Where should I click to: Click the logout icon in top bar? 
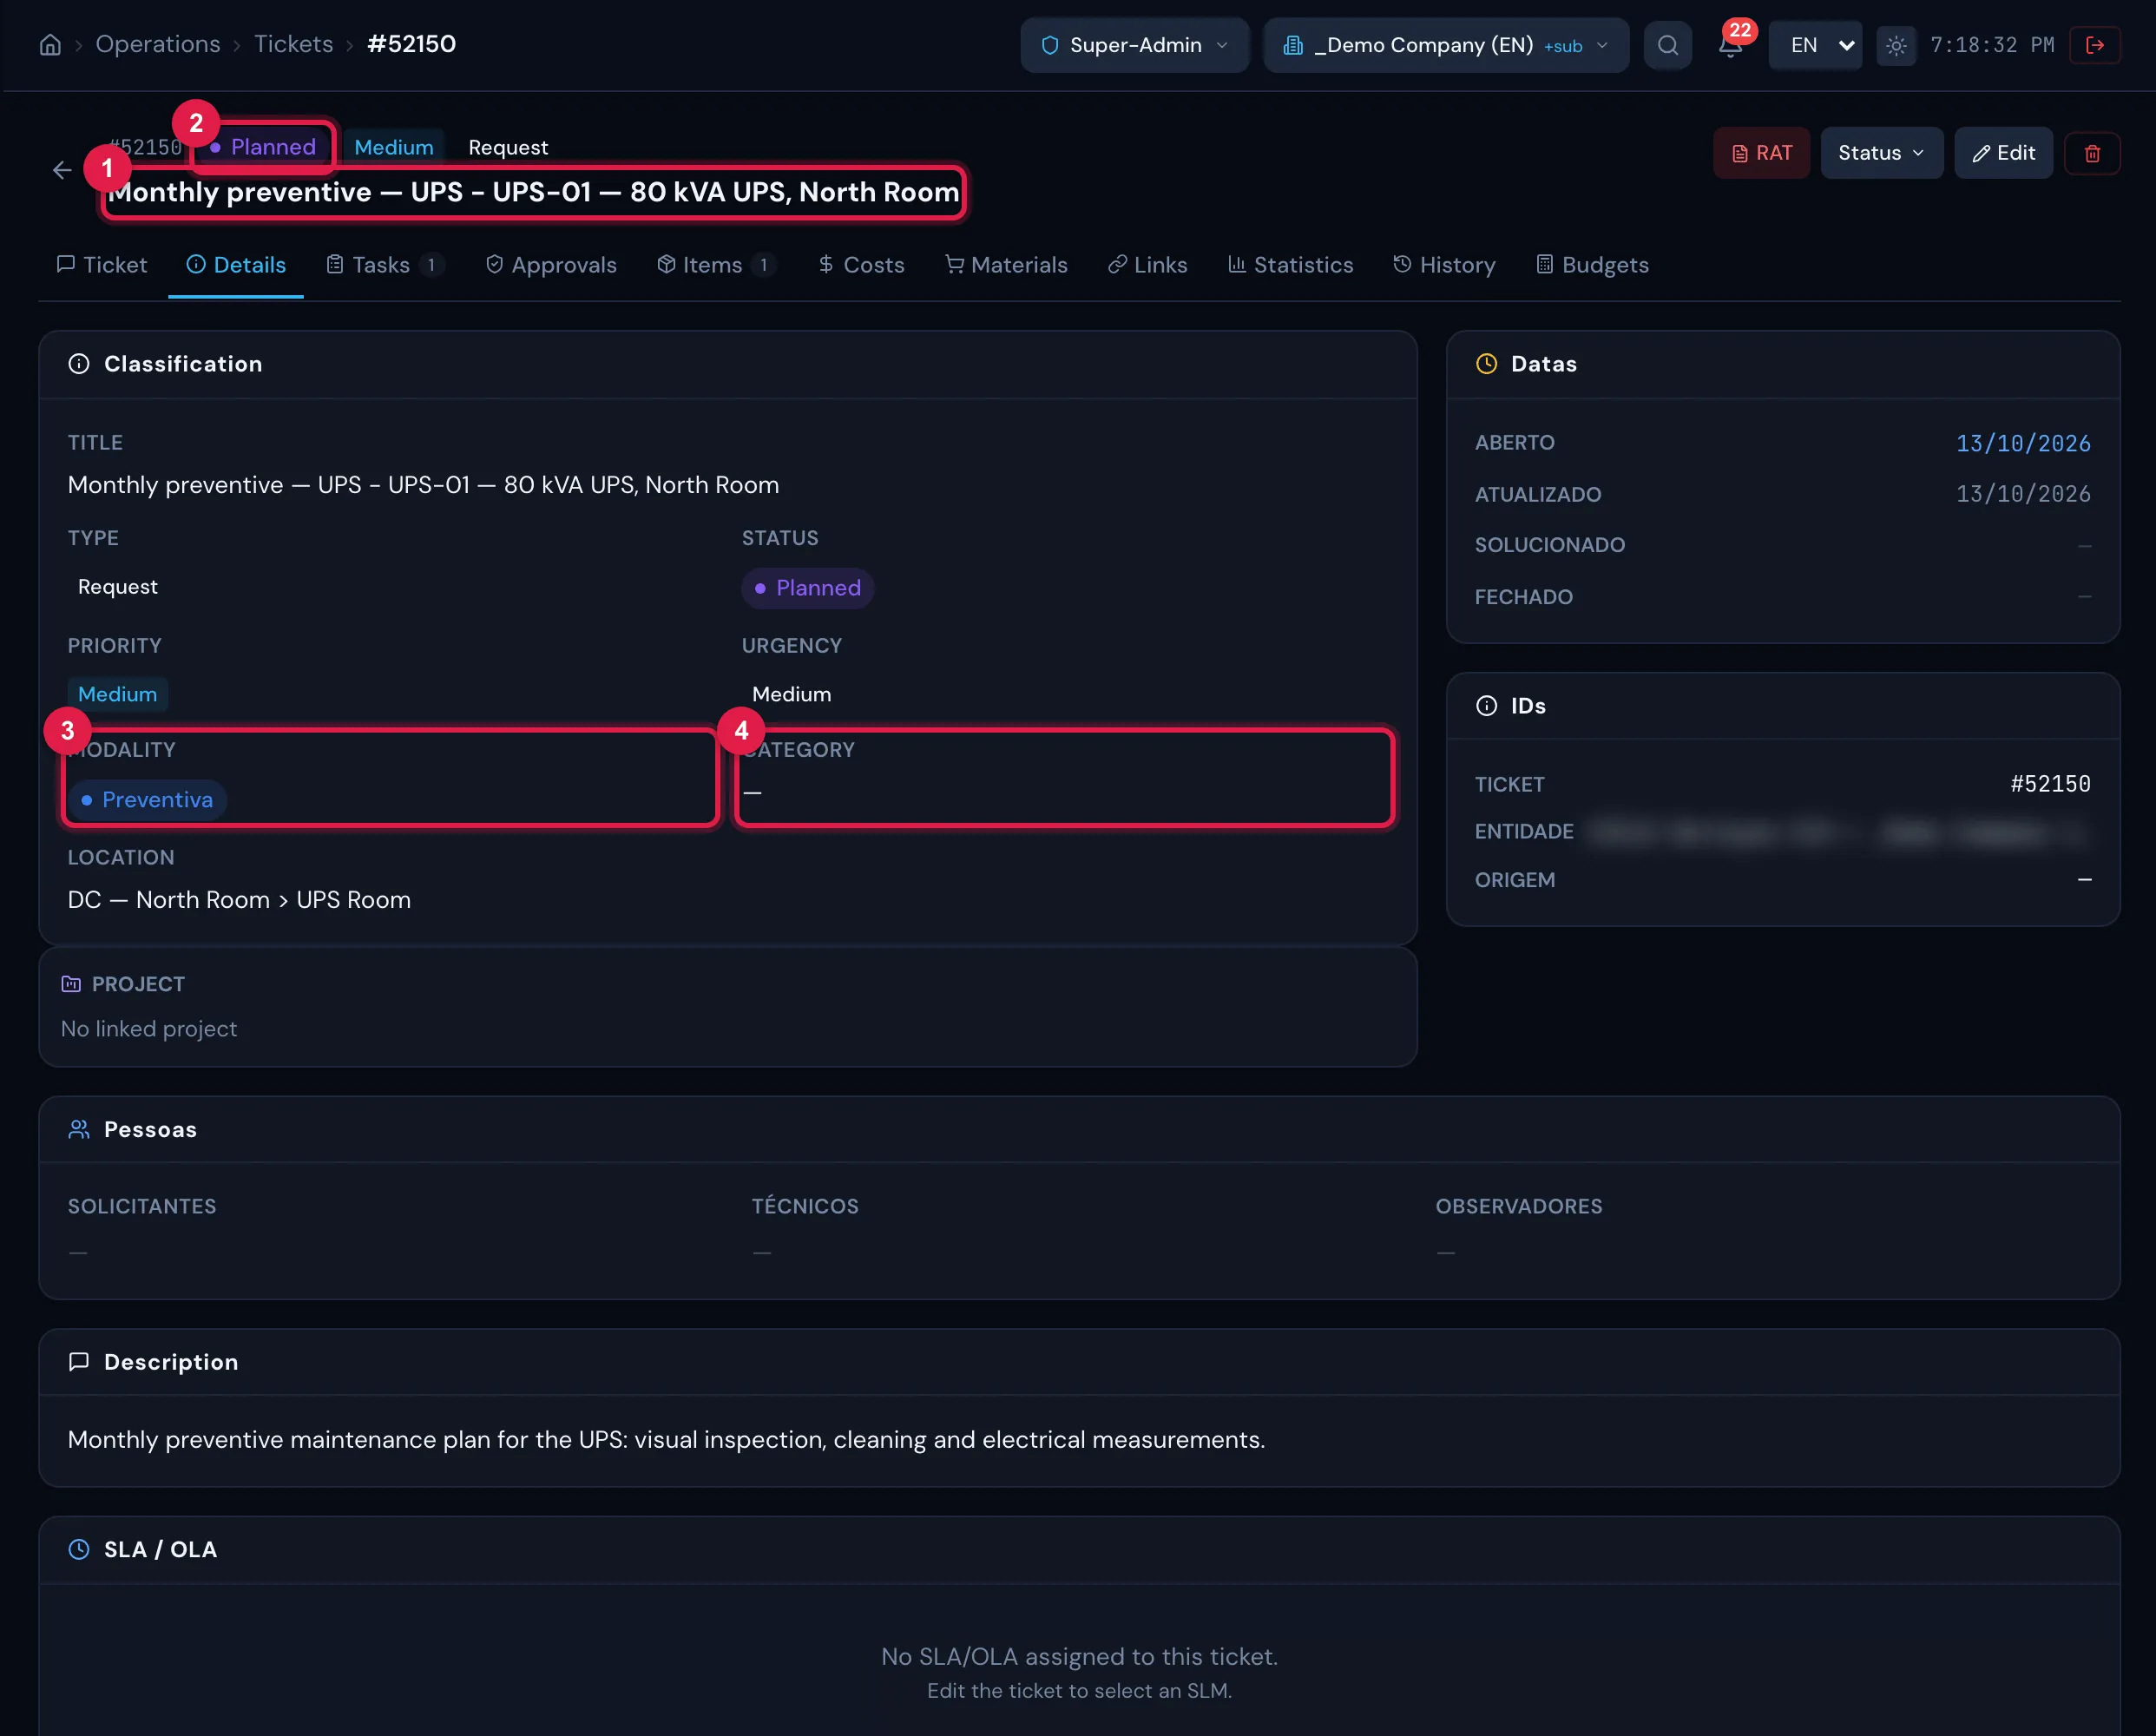click(2095, 45)
